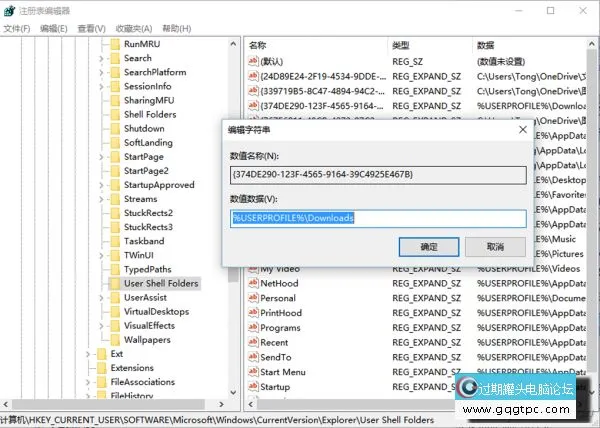Click the User Shell Folders folder icon
Screen dimensions: 600x428
click(113, 284)
